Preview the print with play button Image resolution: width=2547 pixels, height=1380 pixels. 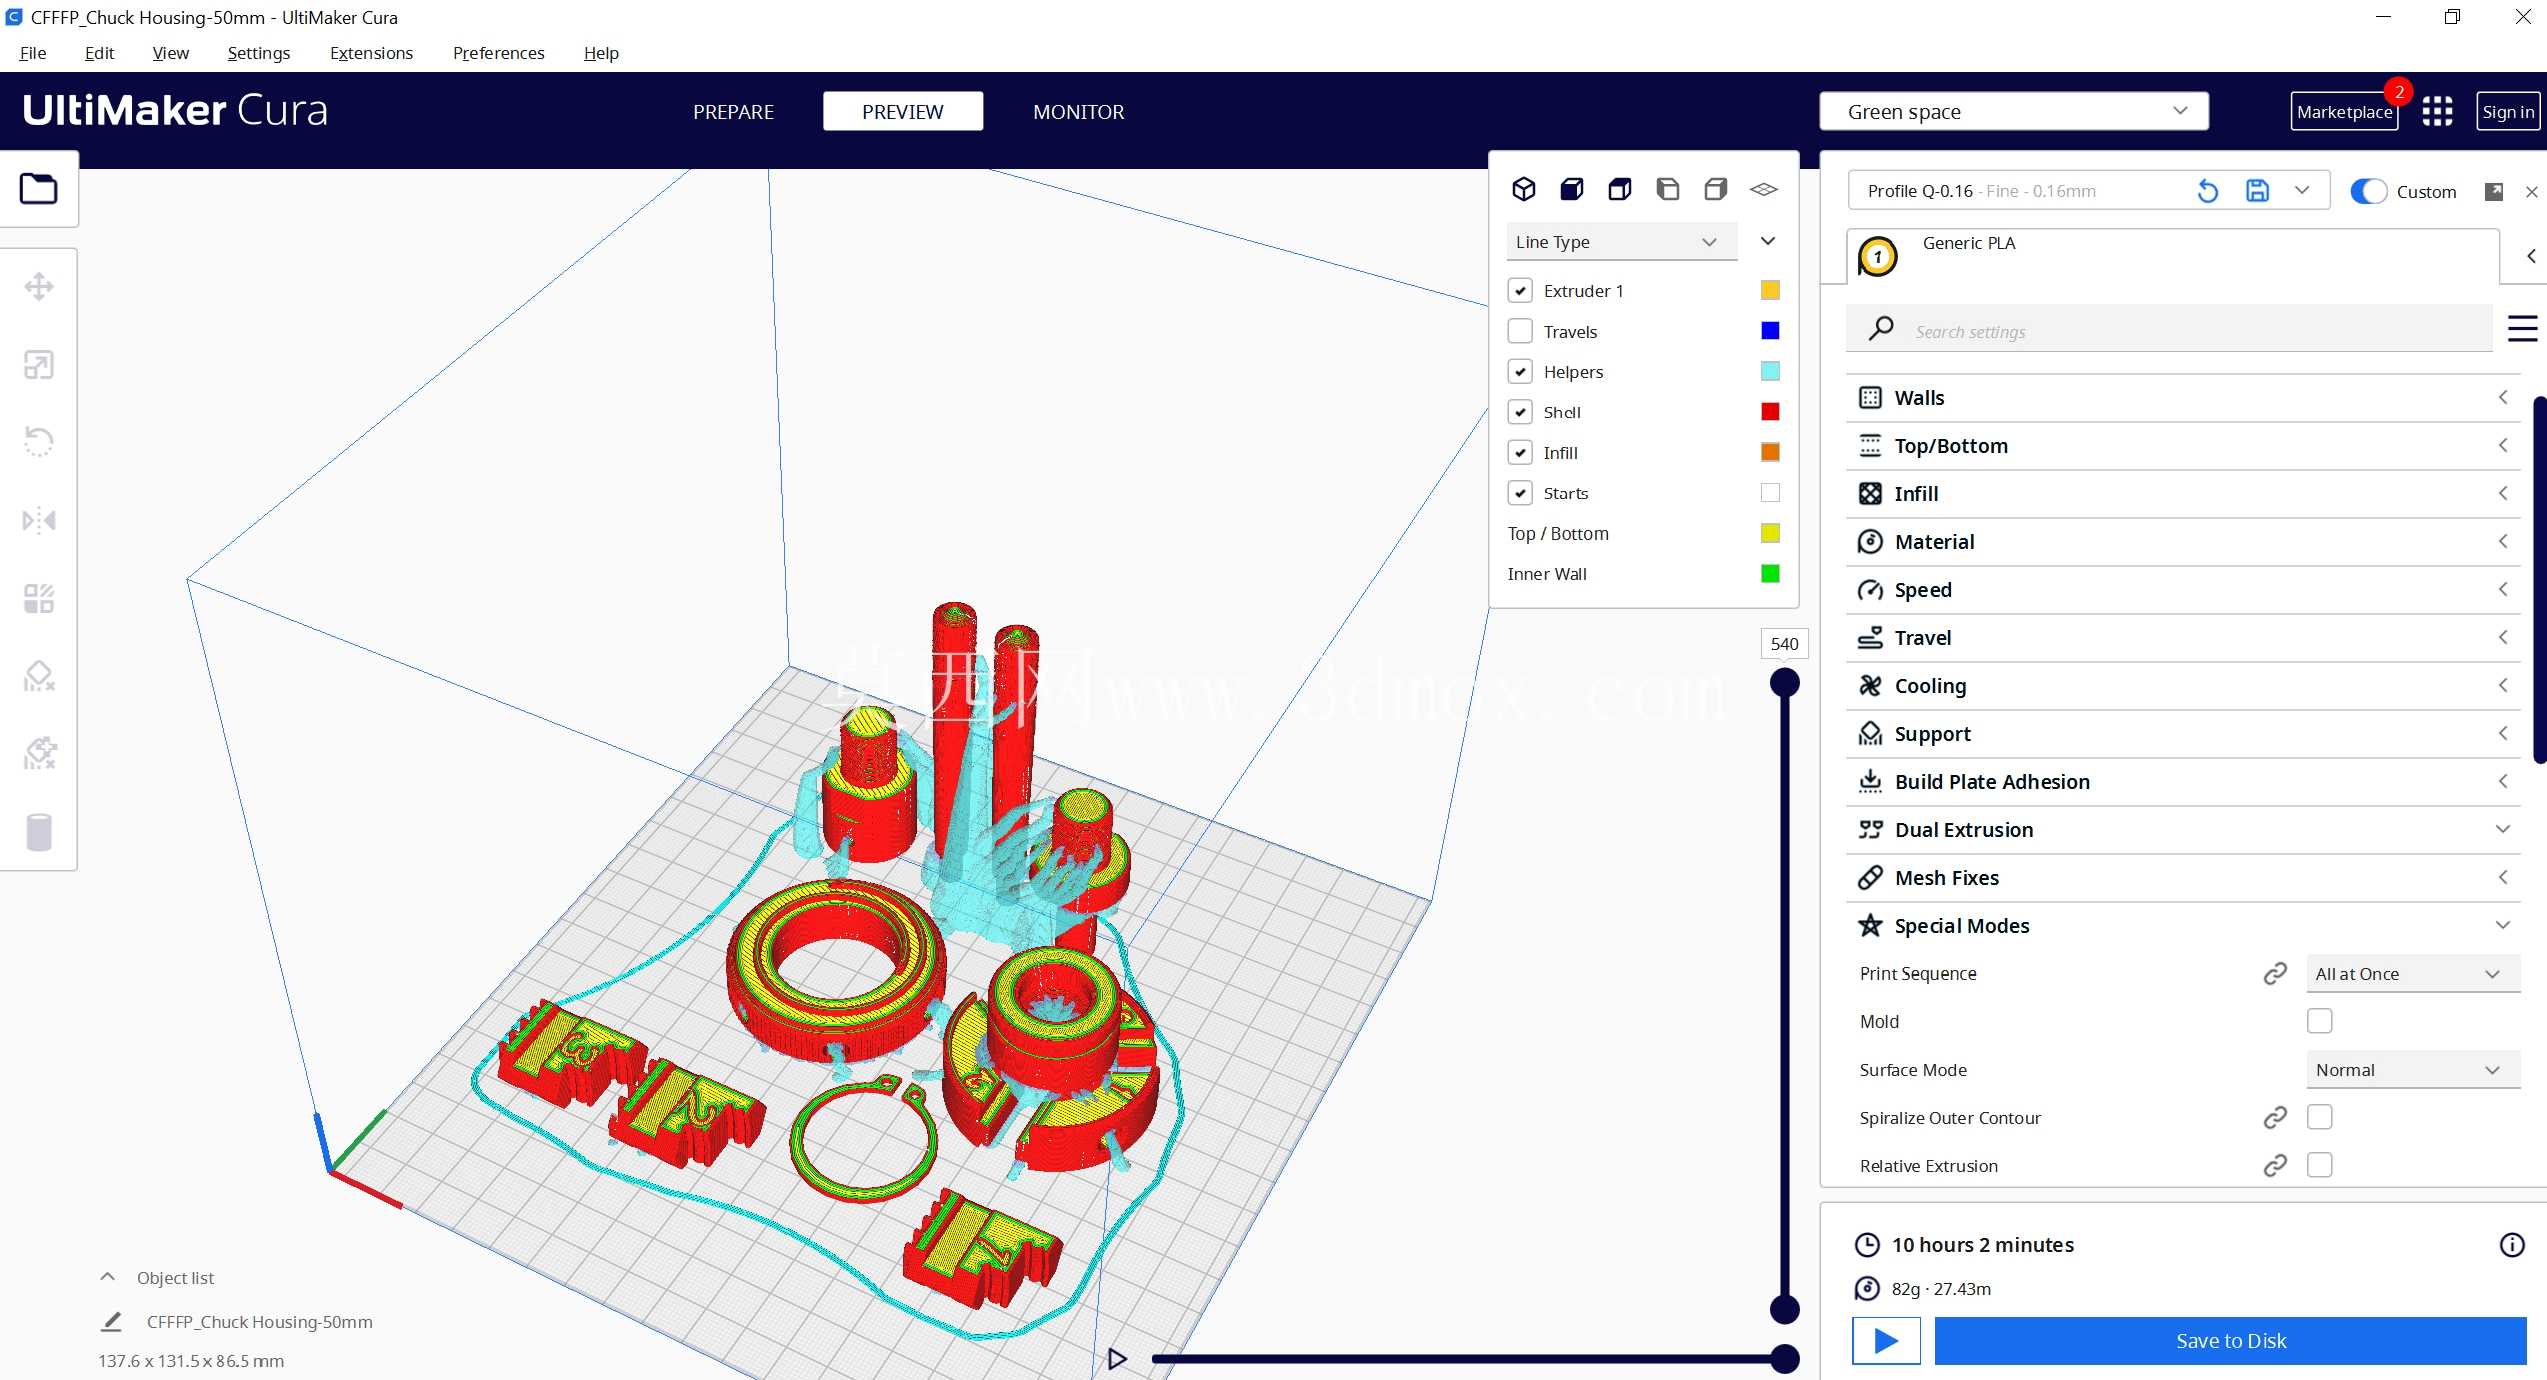[1885, 1340]
